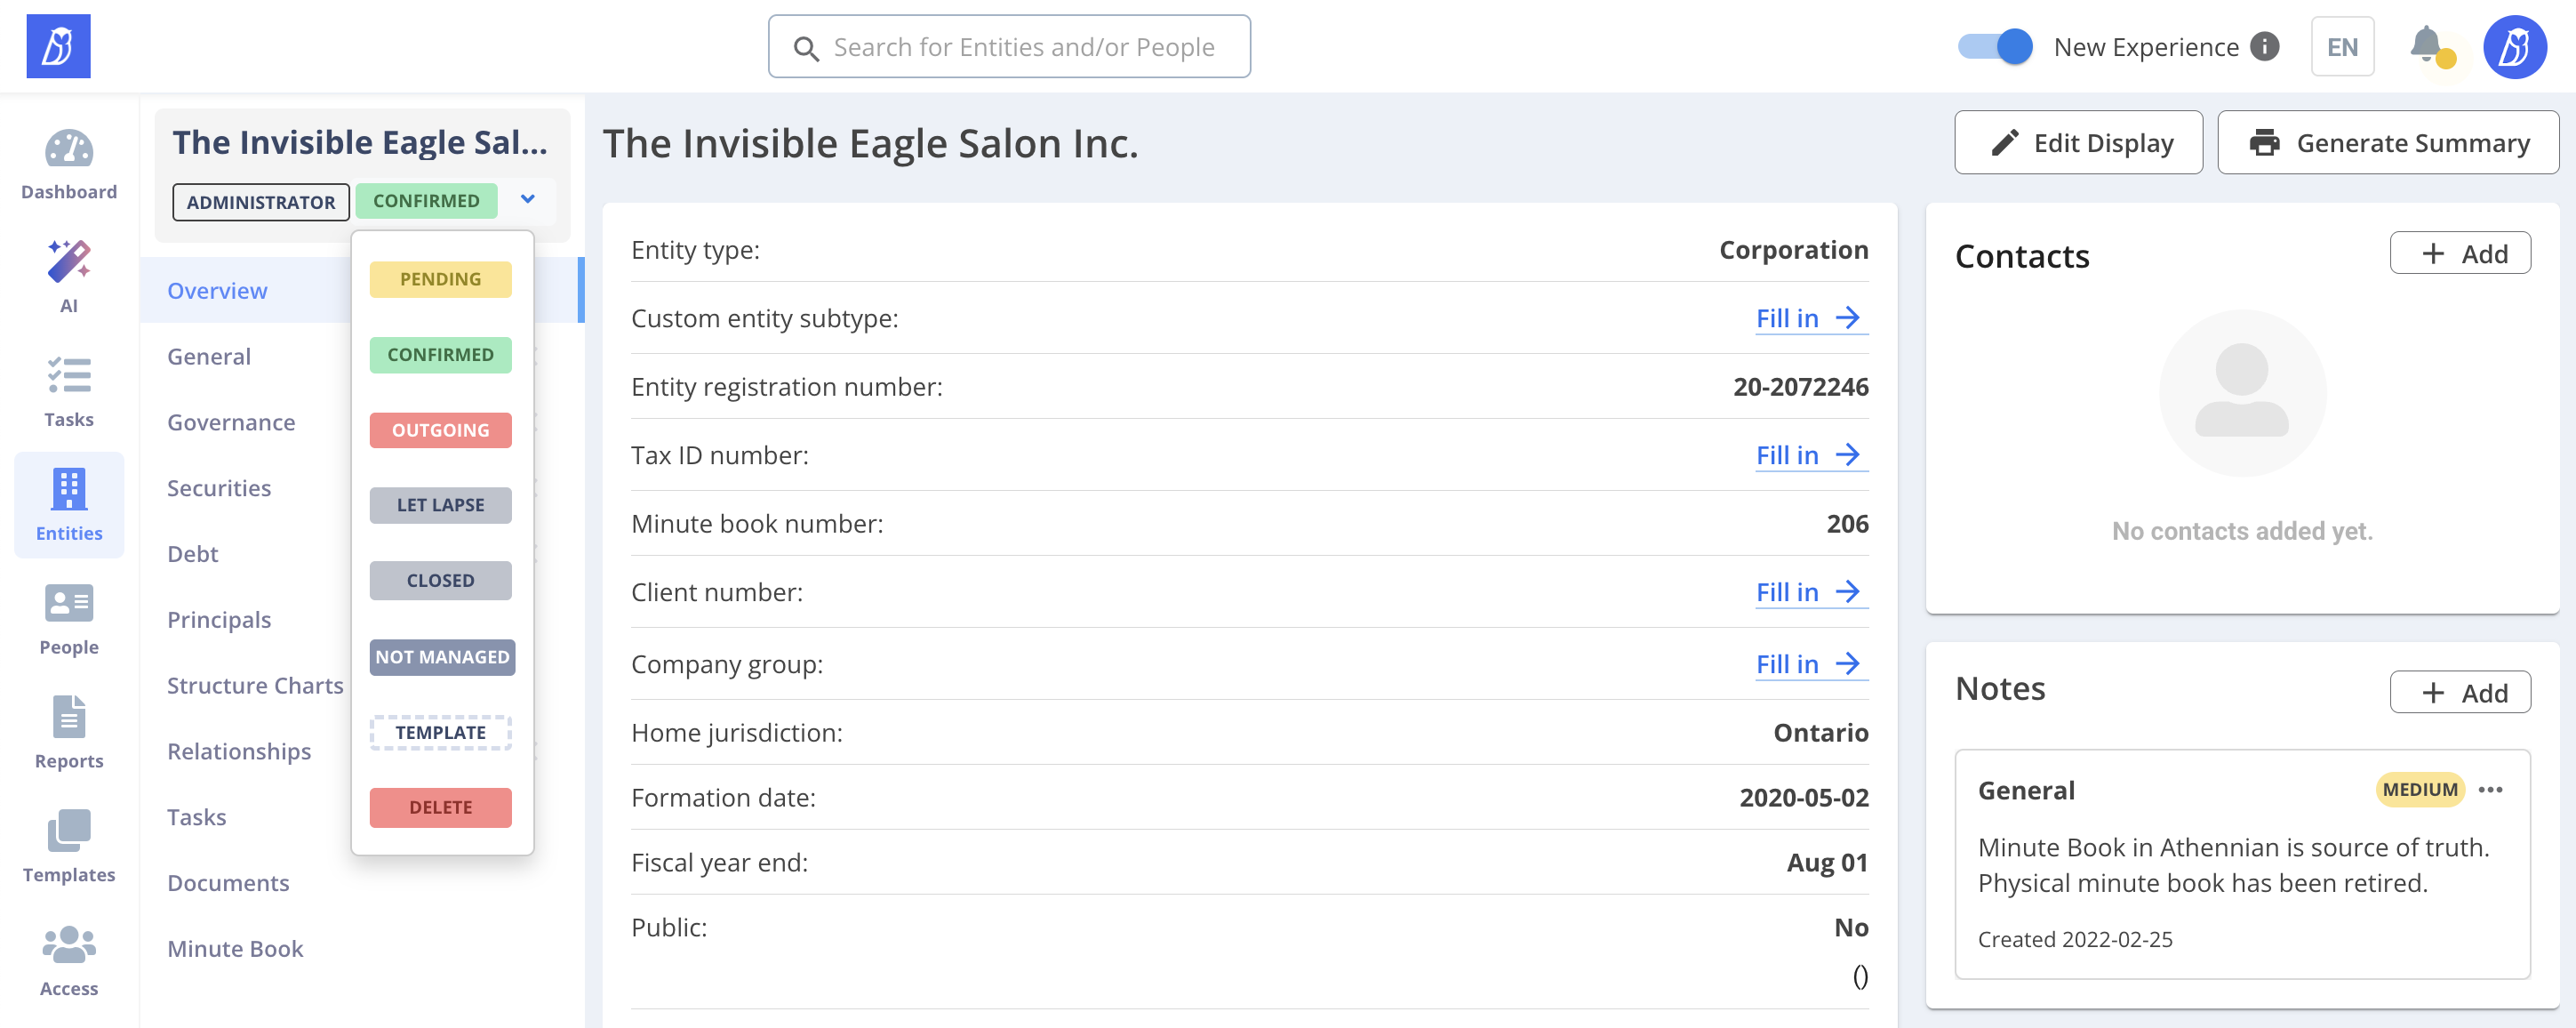
Task: Open the Dashboard gauge icon
Action: (x=69, y=150)
